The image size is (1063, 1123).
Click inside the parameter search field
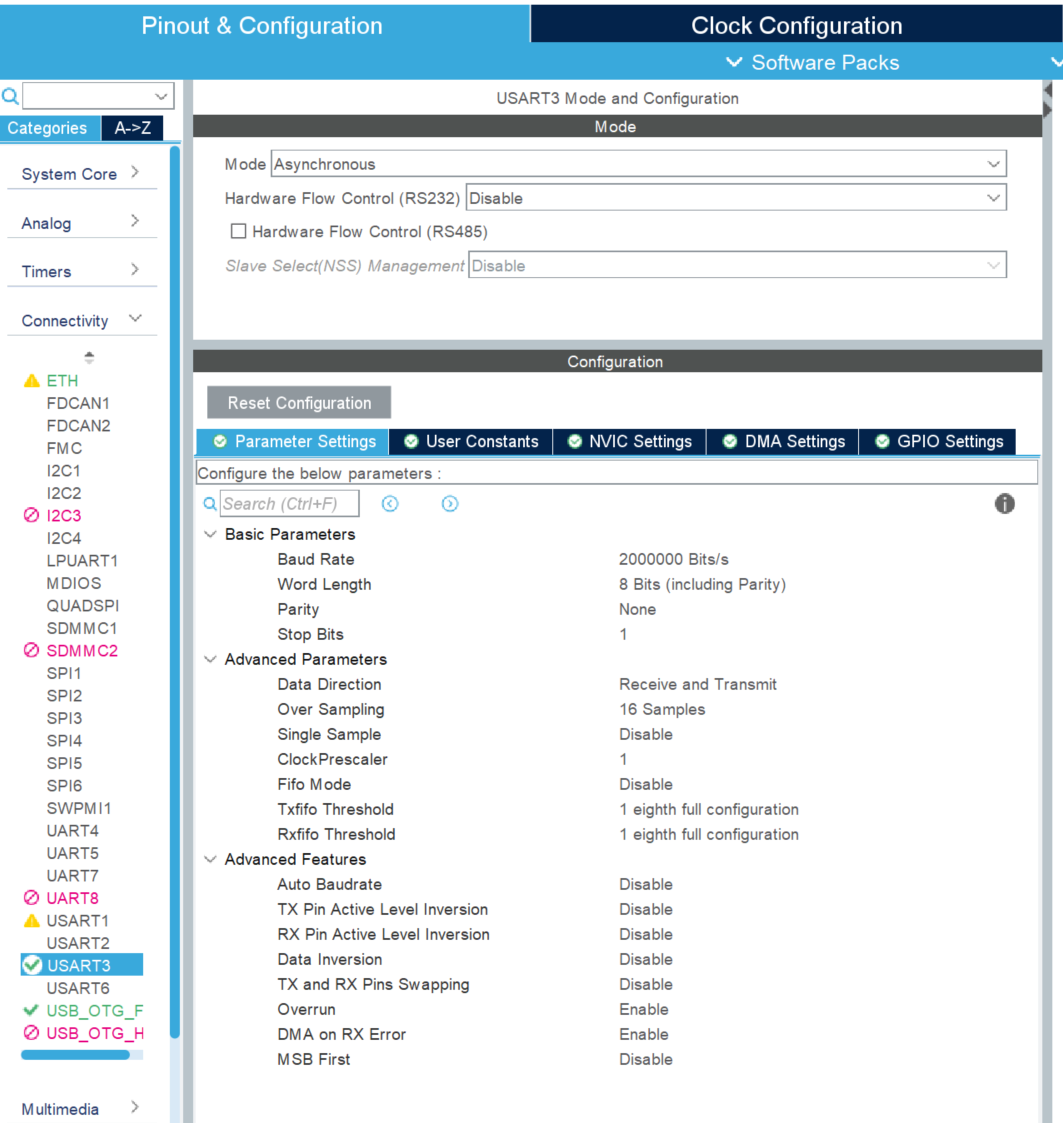click(x=288, y=503)
